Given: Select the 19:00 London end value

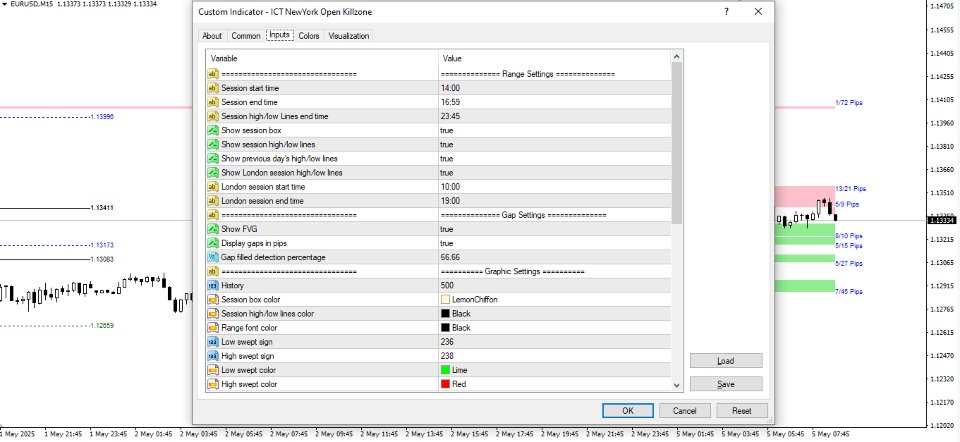Looking at the screenshot, I should 450,201.
